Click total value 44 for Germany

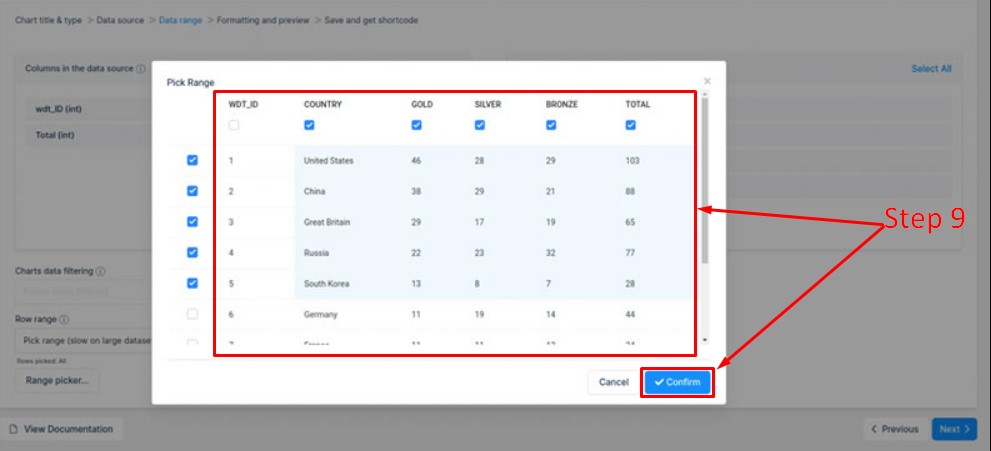point(630,315)
